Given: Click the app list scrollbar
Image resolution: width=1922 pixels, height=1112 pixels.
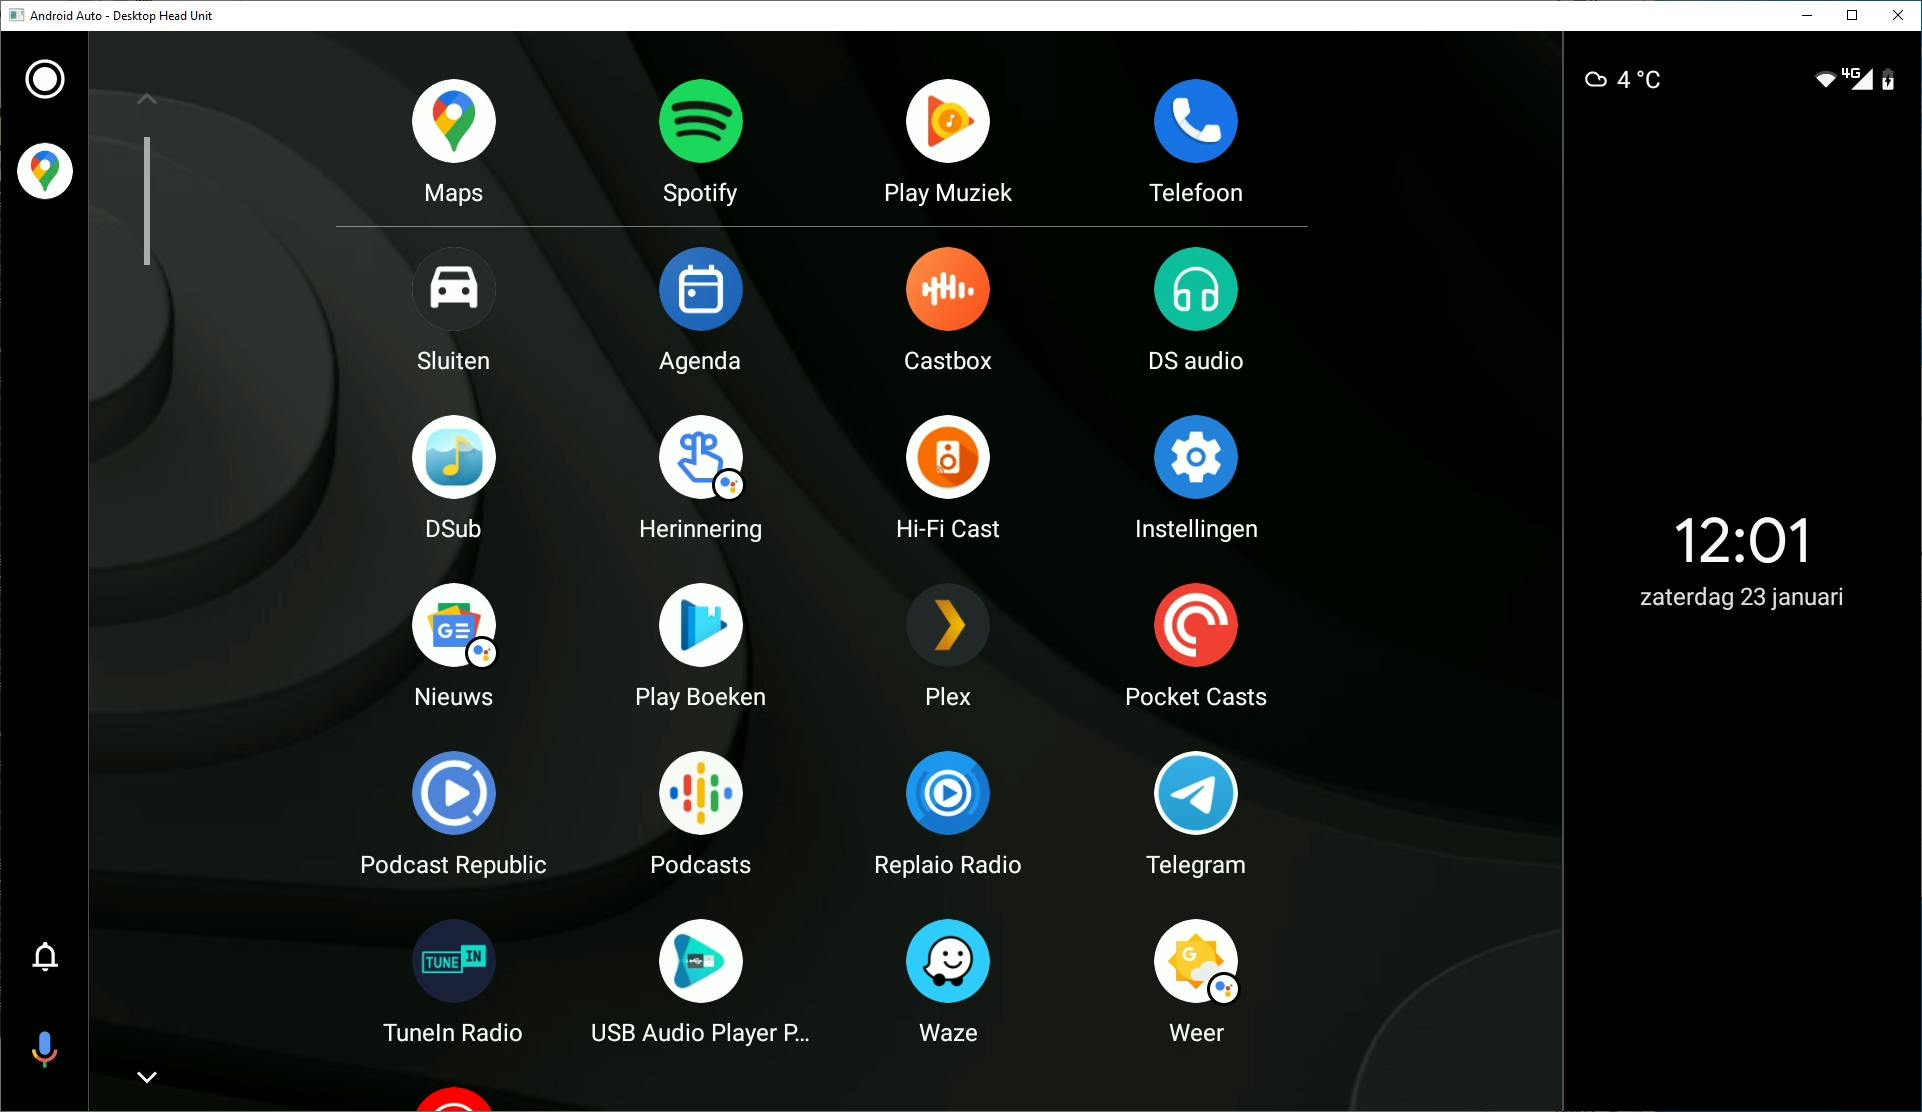Looking at the screenshot, I should click(x=147, y=200).
